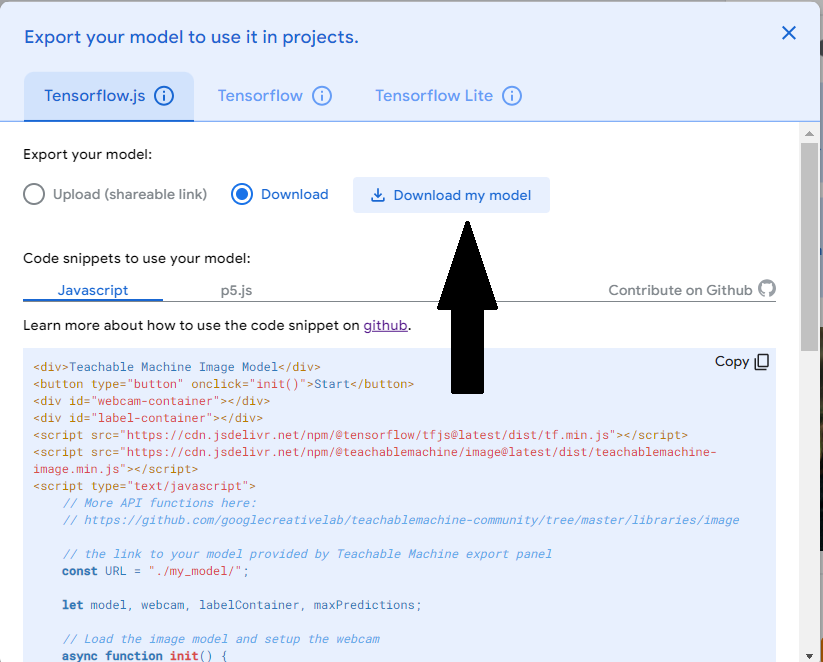Screen dimensions: 823x662
Task: Open info icon next to Tensorflow.js
Action: 164,96
